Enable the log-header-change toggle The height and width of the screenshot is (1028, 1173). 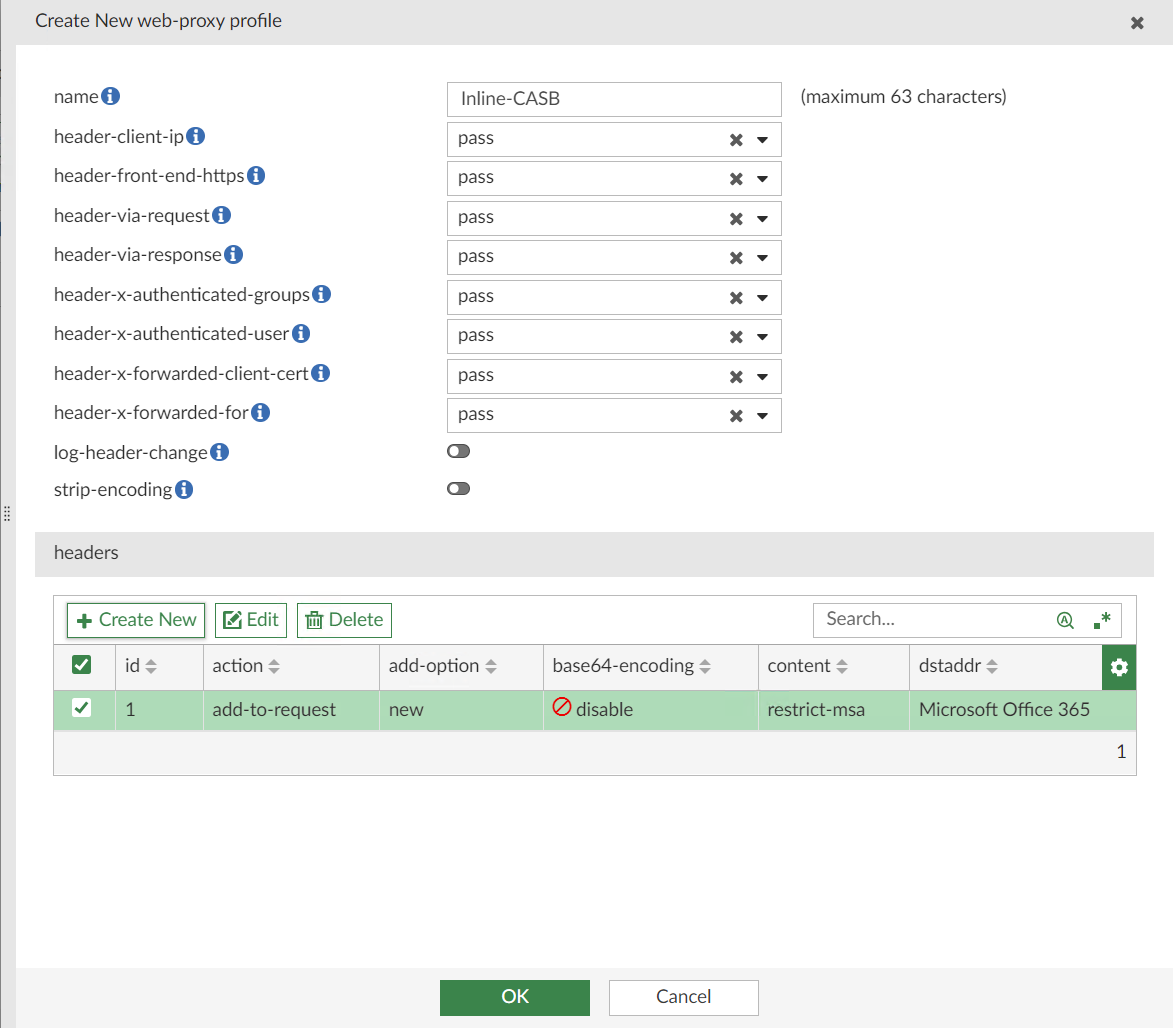pos(458,451)
